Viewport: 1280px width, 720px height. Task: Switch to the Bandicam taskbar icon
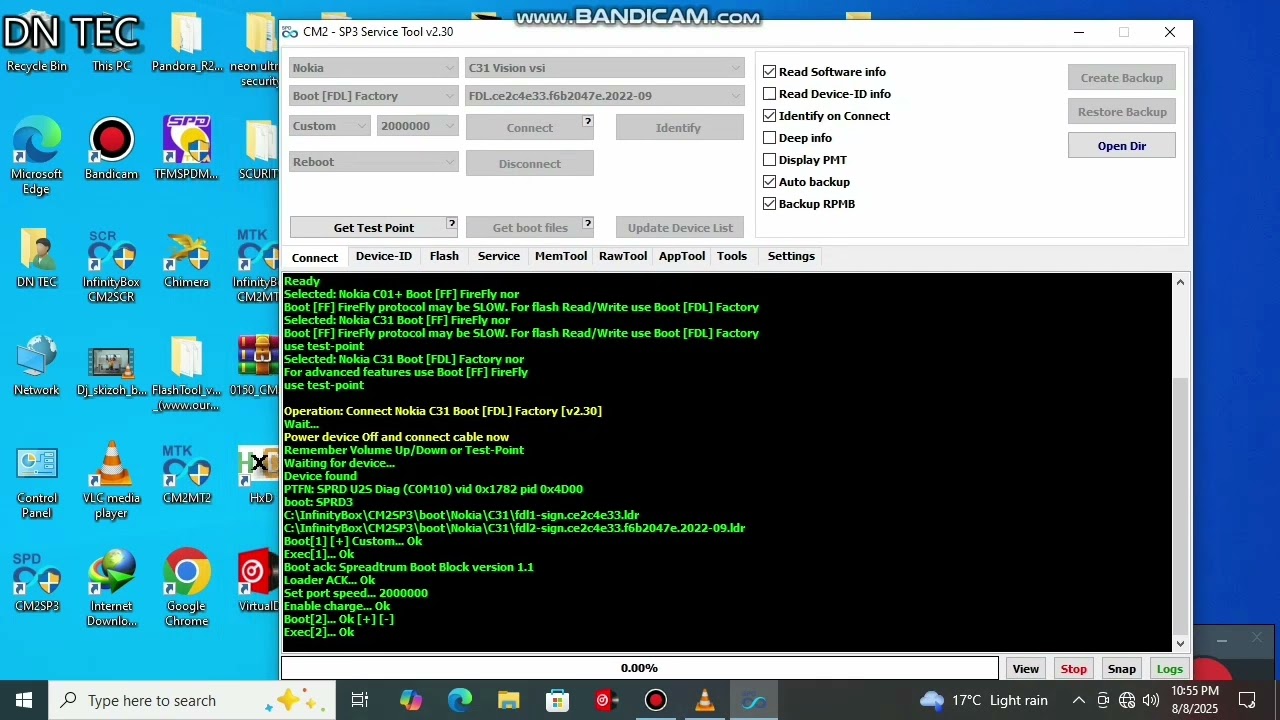point(655,700)
